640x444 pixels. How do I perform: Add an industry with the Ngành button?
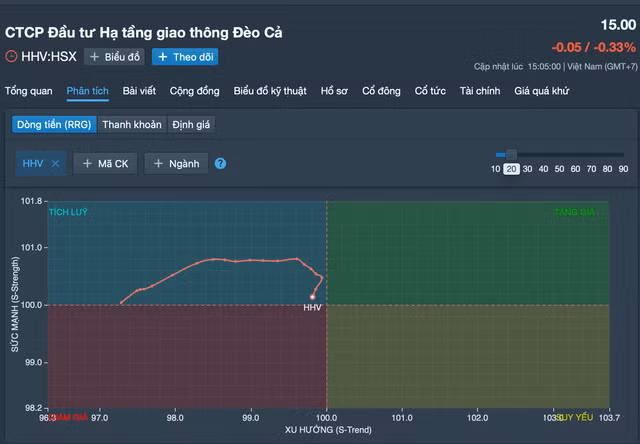(x=176, y=164)
